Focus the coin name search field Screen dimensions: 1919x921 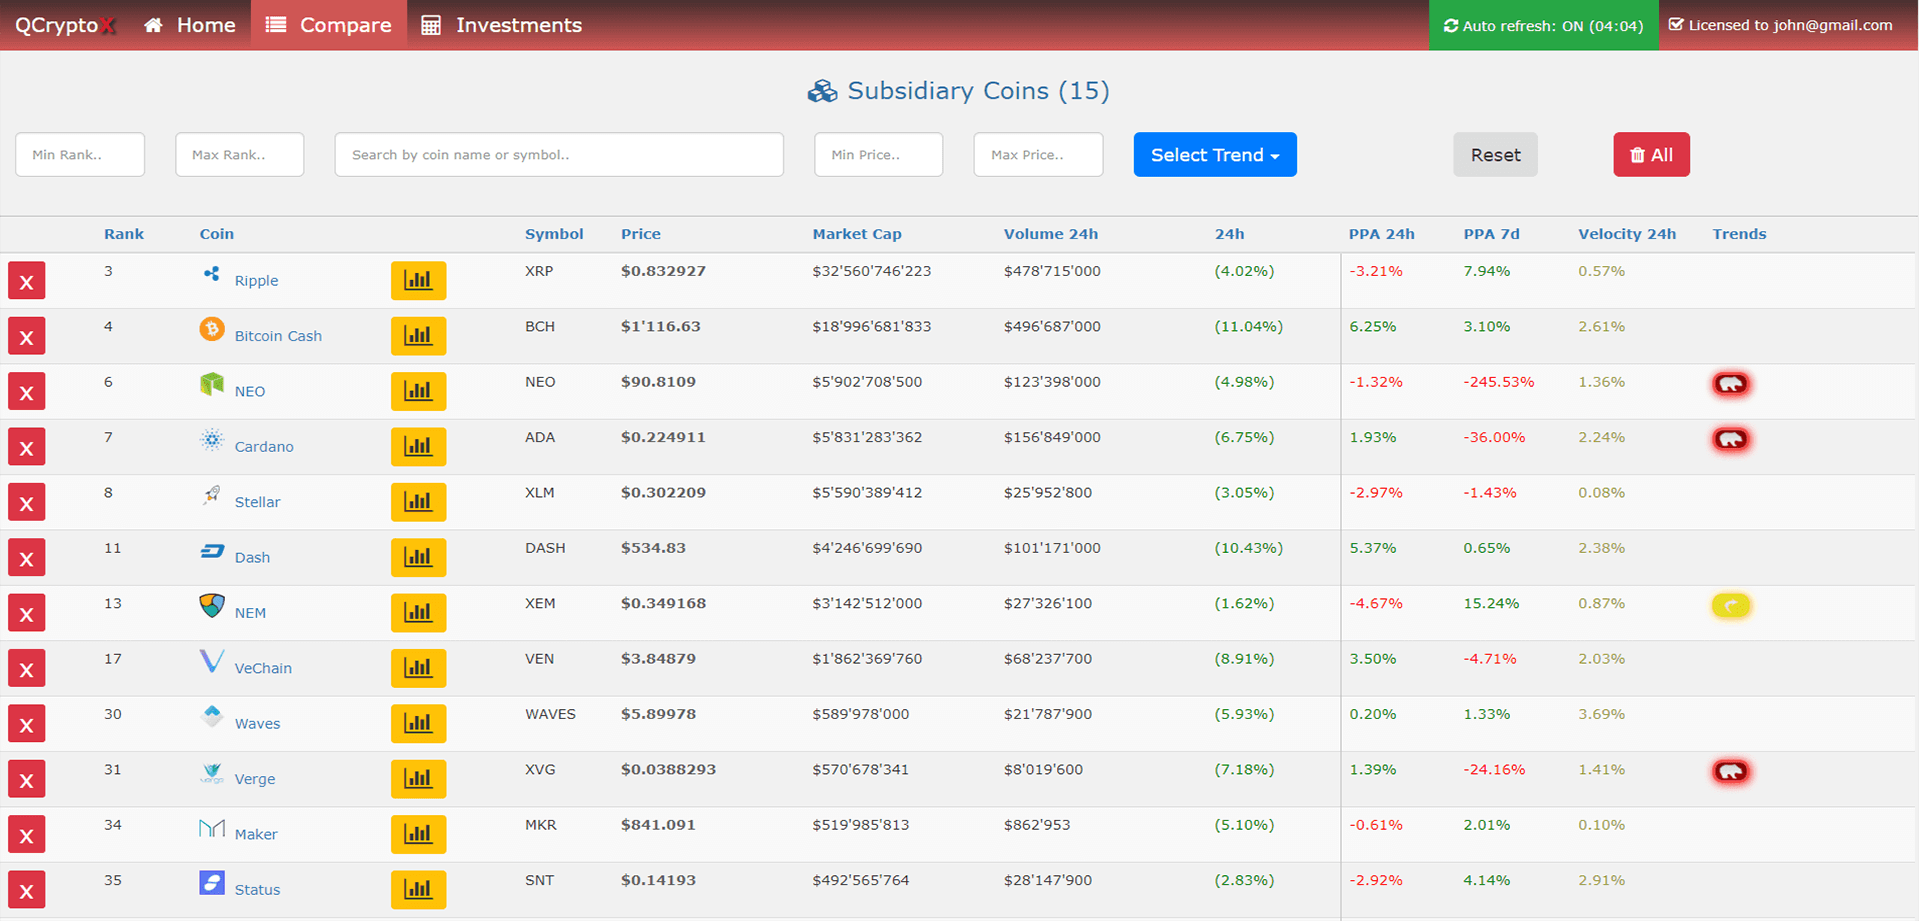click(558, 155)
